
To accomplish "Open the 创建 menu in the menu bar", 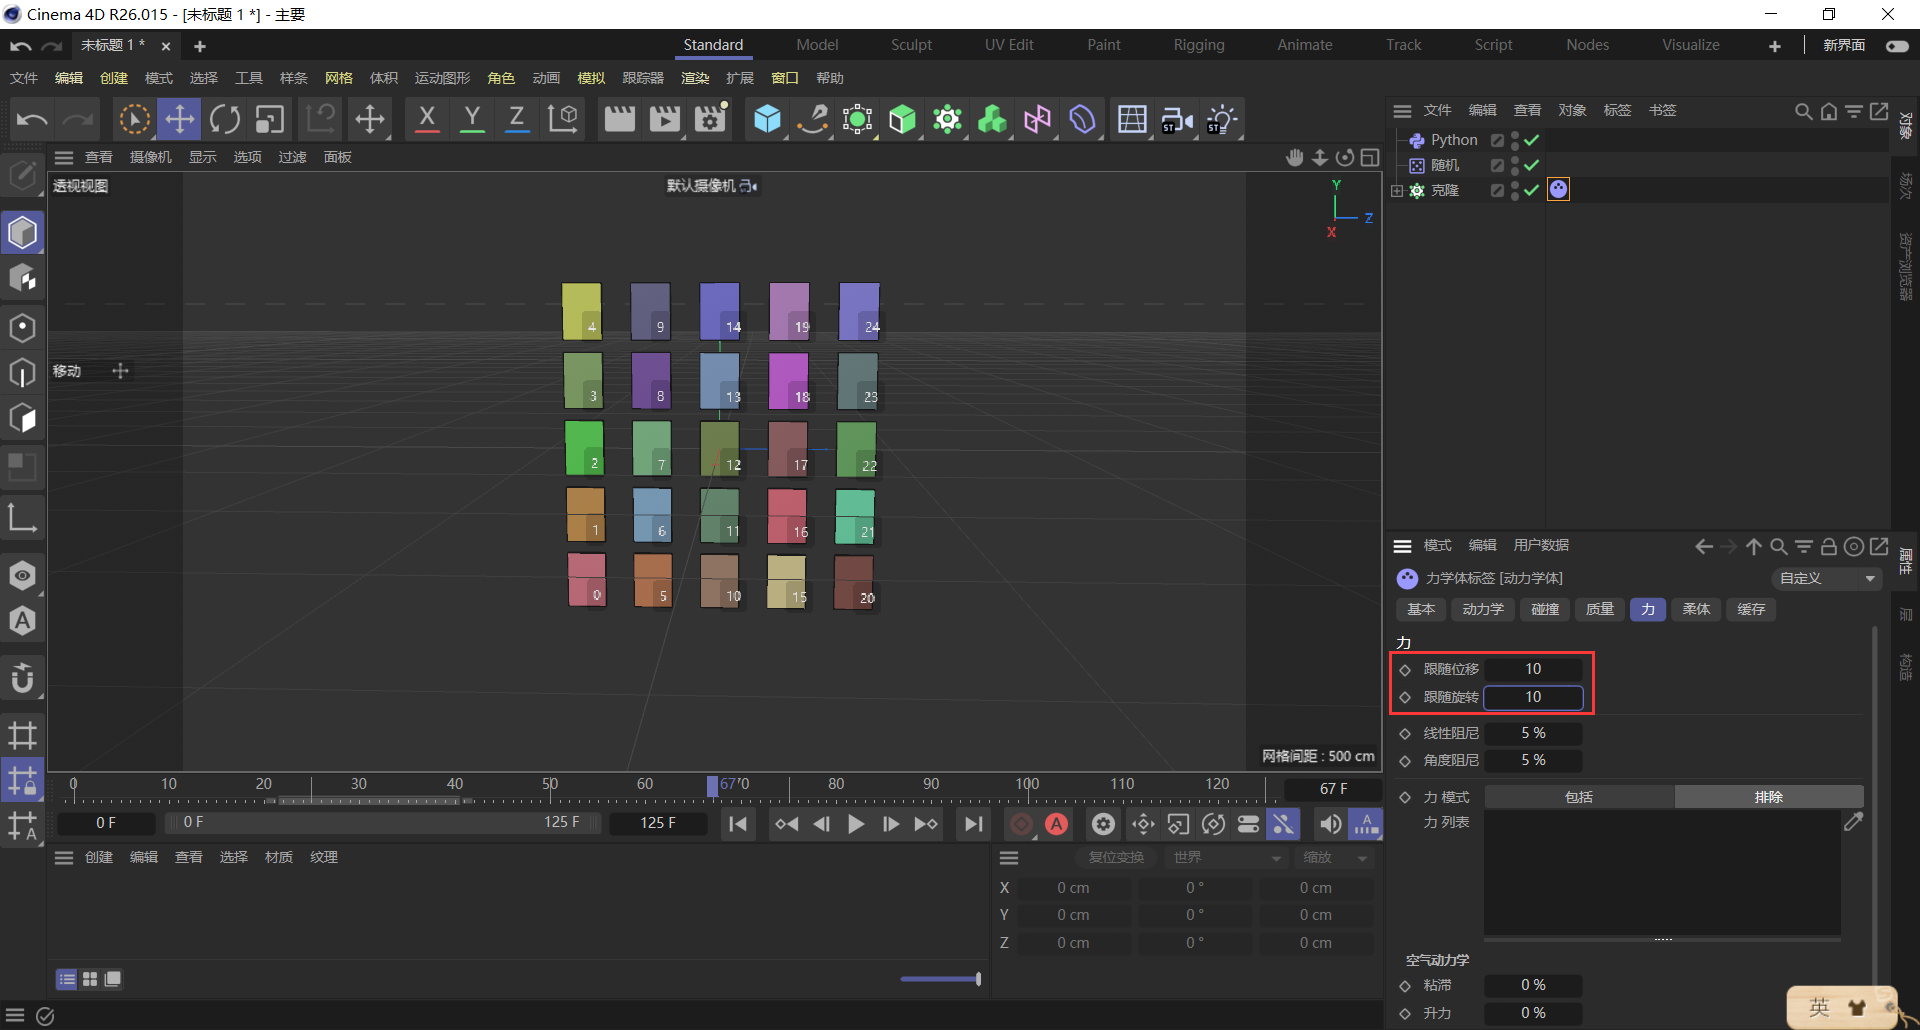I will (114, 78).
